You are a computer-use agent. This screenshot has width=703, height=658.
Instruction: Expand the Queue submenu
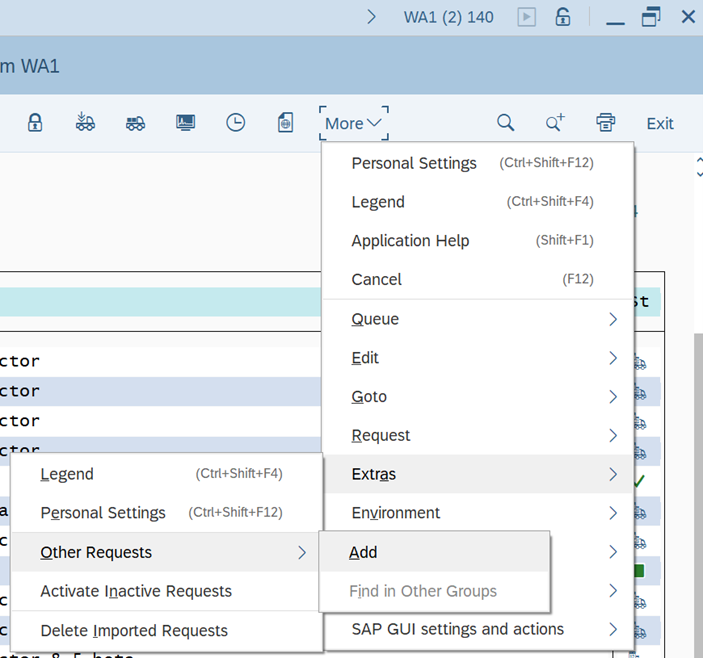coord(478,319)
